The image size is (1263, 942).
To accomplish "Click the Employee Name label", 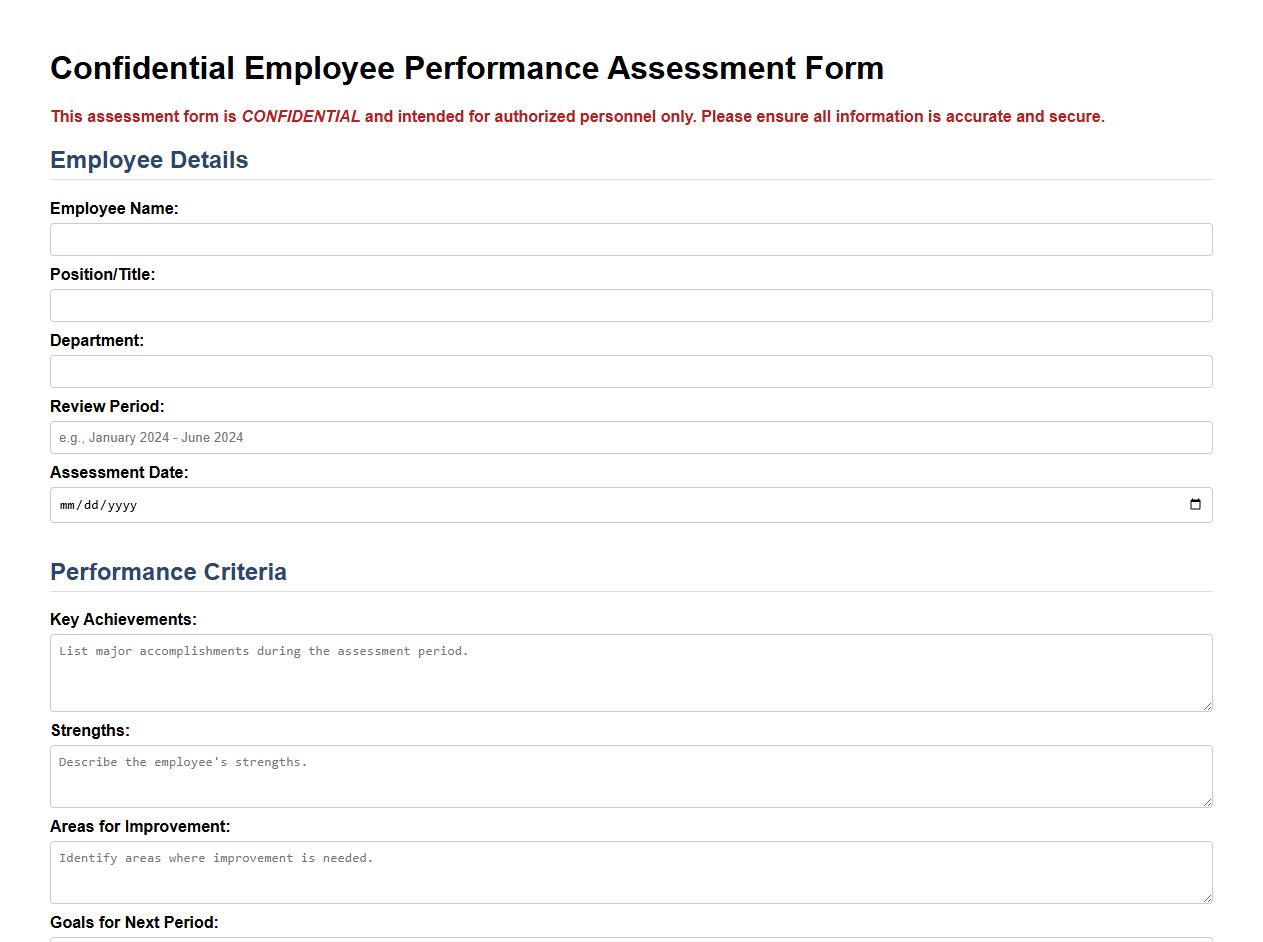I will coord(114,208).
